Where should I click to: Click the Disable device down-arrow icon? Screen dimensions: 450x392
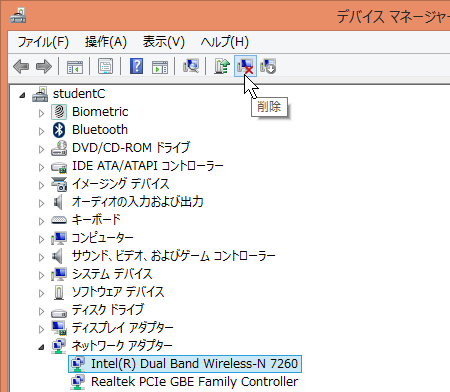pos(268,66)
